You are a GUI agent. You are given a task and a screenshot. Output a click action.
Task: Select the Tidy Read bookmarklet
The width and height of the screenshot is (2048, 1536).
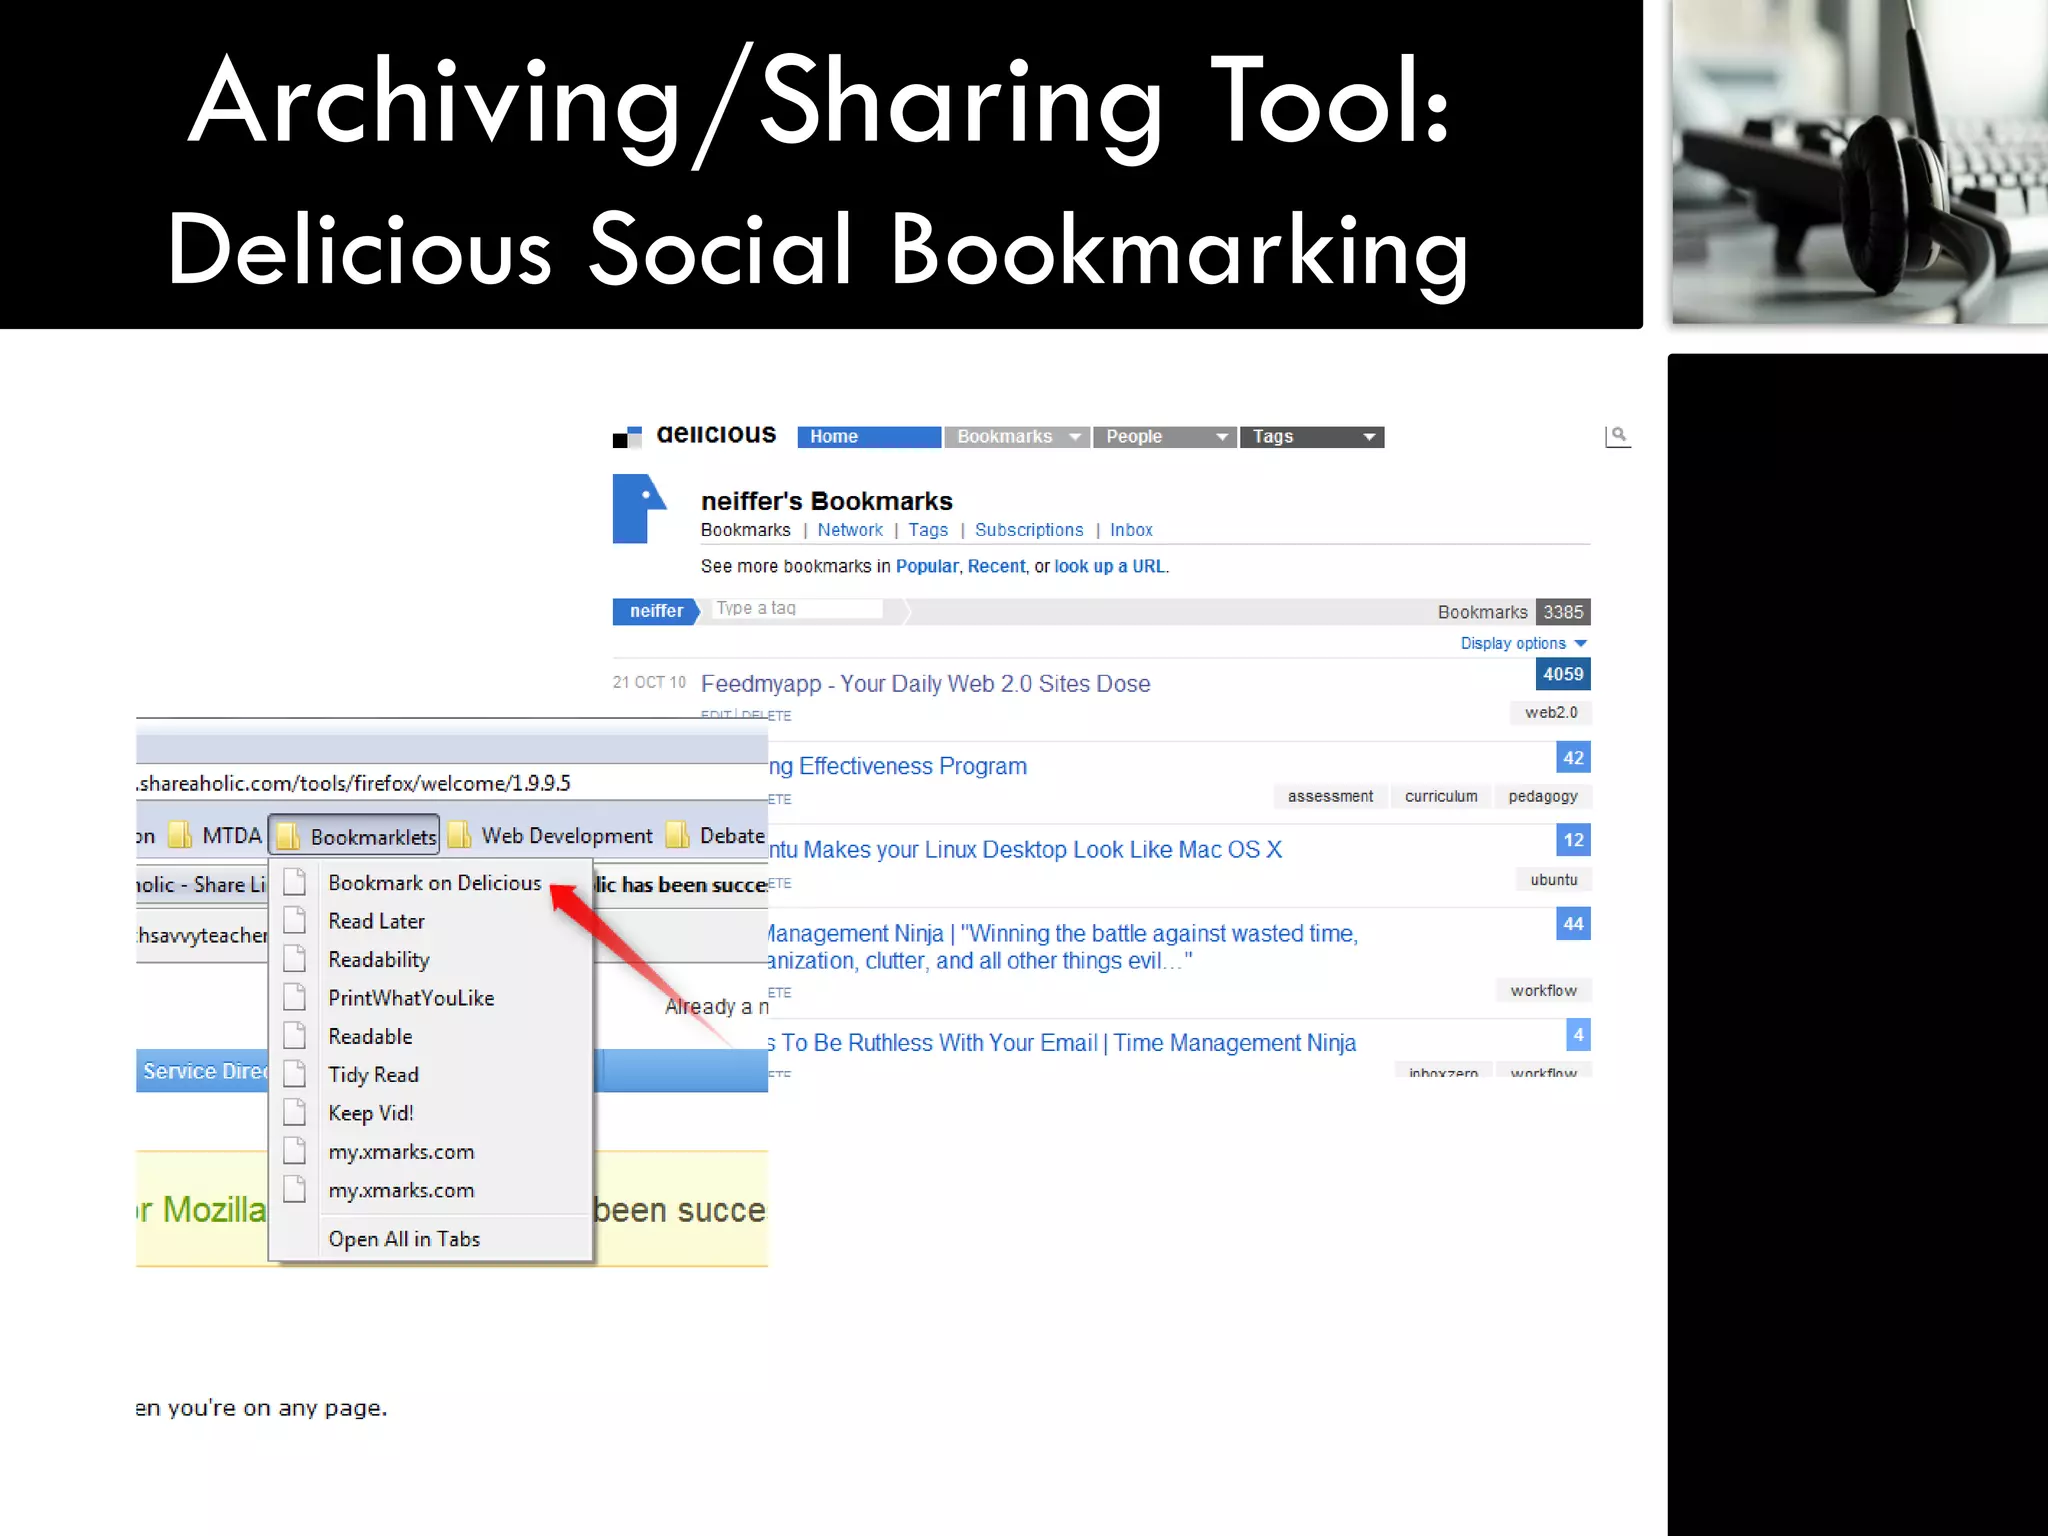[373, 1075]
